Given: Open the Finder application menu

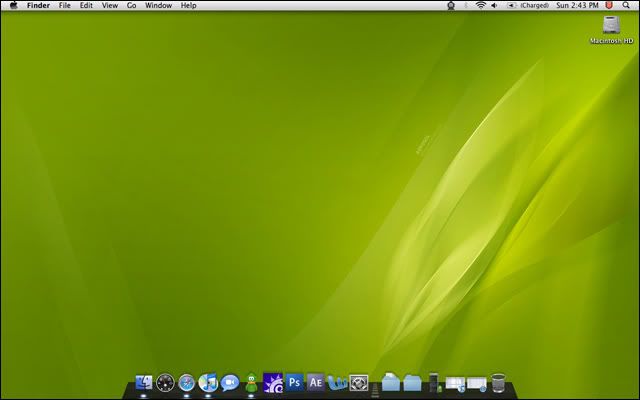Looking at the screenshot, I should pyautogui.click(x=38, y=5).
